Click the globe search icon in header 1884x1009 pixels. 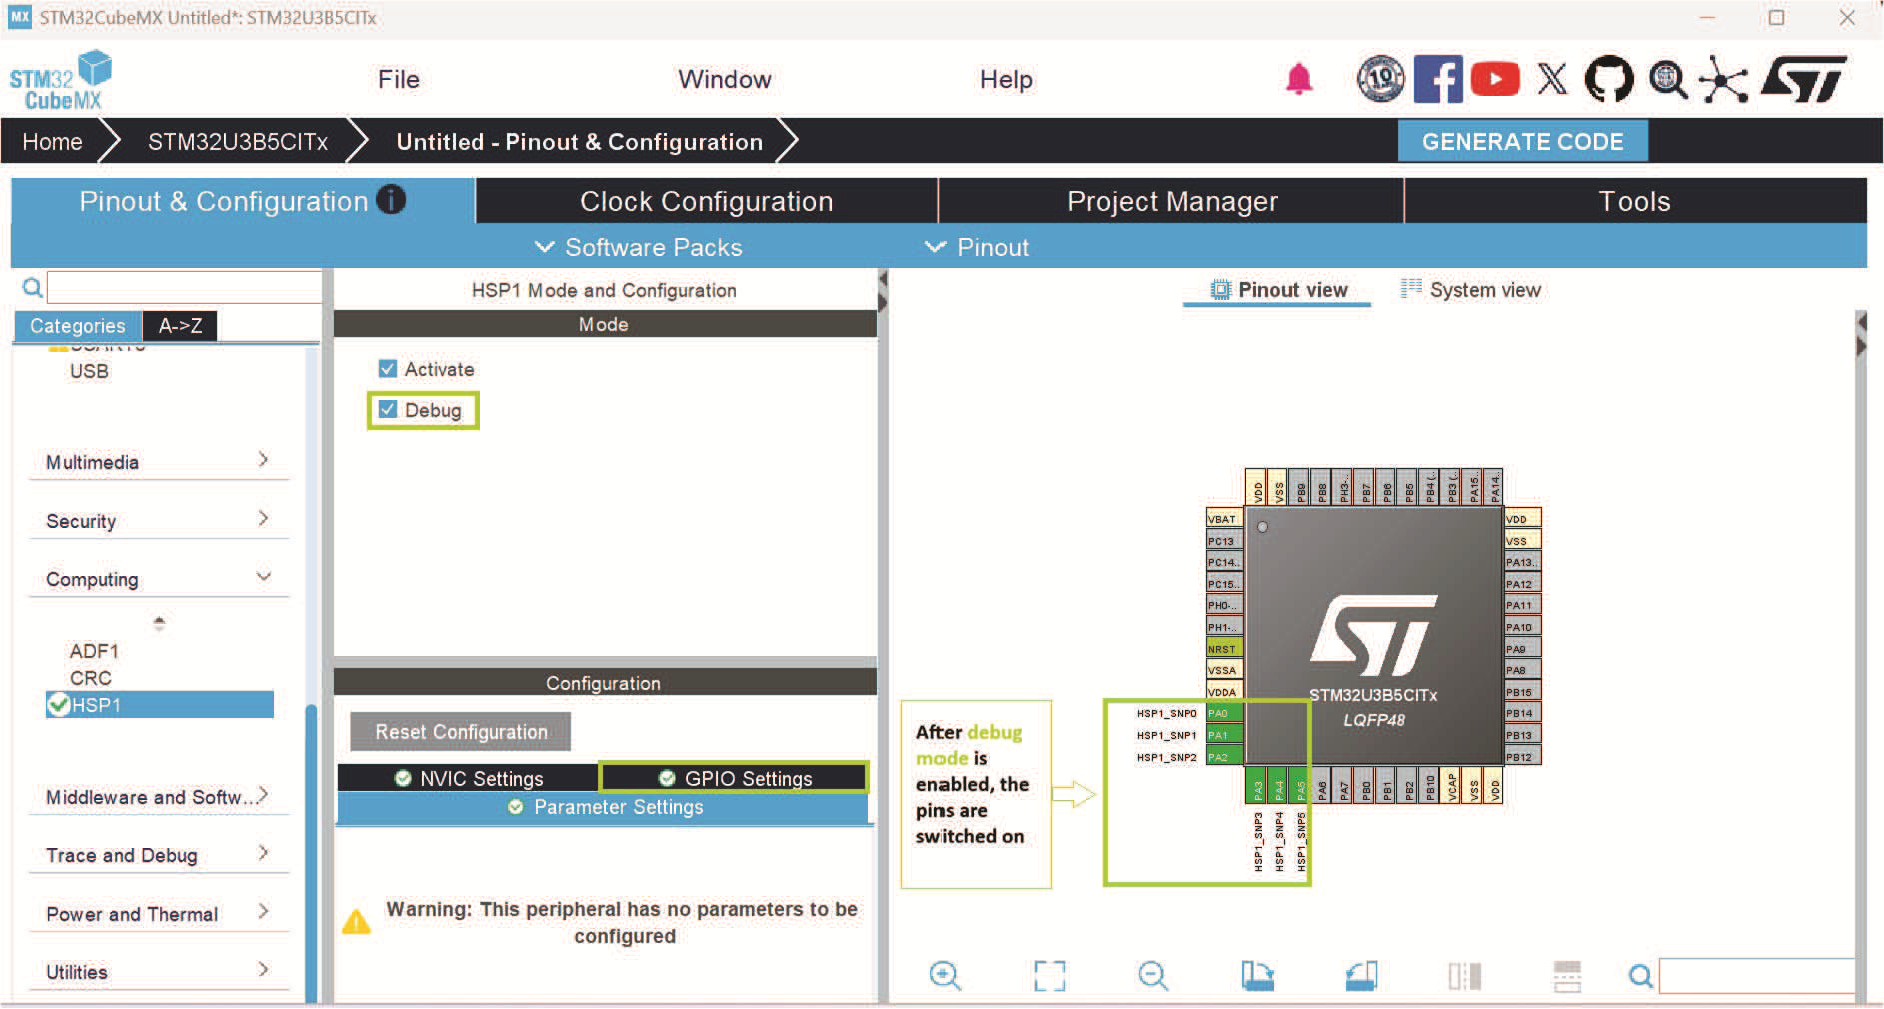point(1667,79)
